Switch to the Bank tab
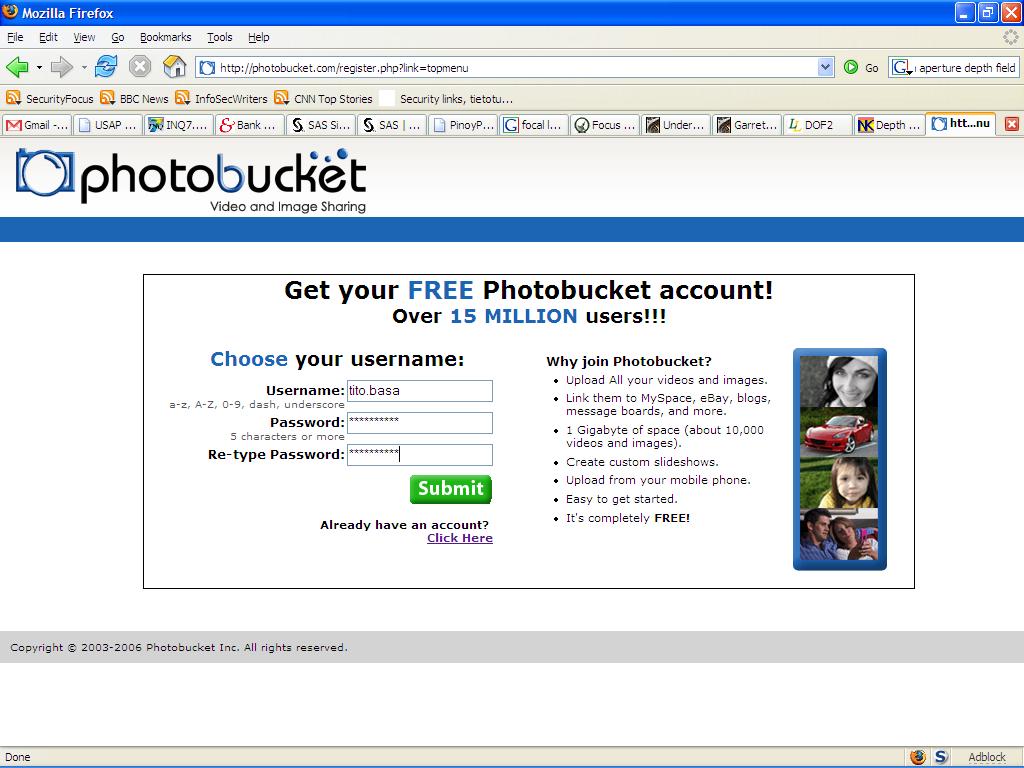Screen dimensions: 1024x768 250,125
